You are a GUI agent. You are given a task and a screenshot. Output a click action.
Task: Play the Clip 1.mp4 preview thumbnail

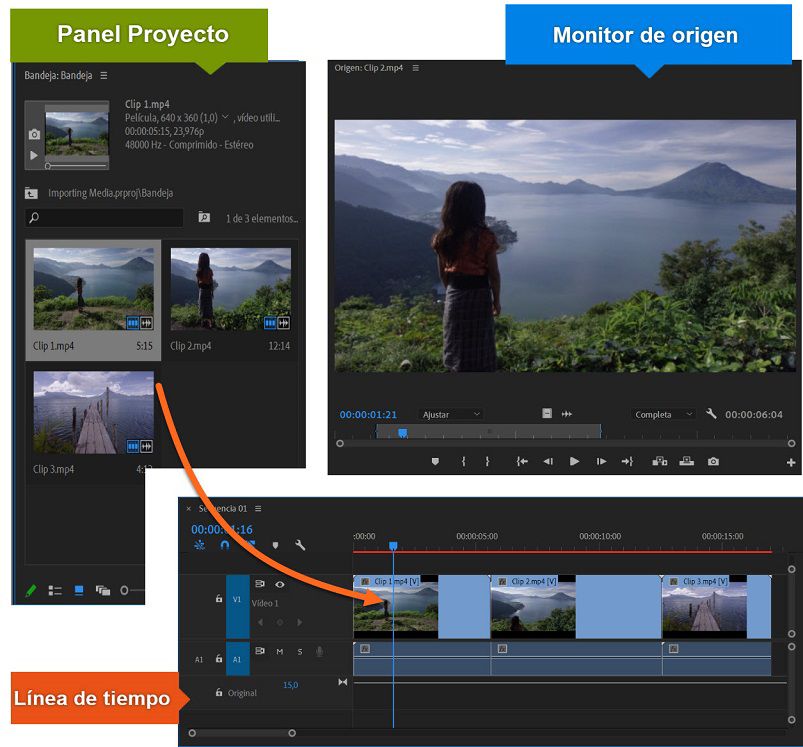34,155
